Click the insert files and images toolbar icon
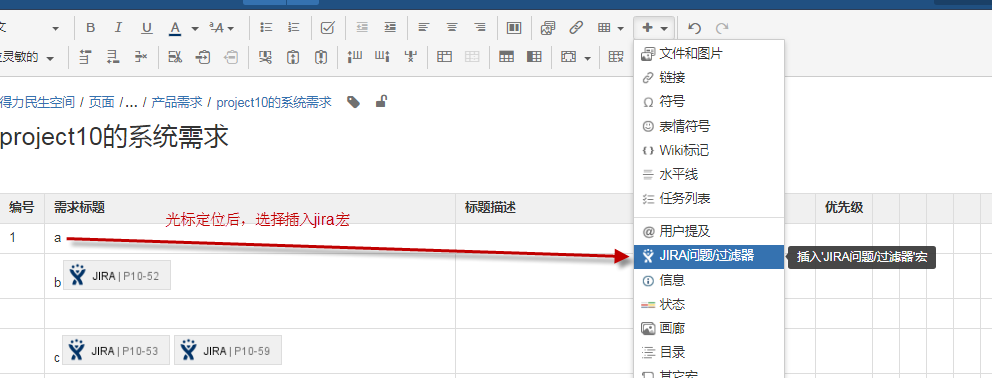 (548, 28)
